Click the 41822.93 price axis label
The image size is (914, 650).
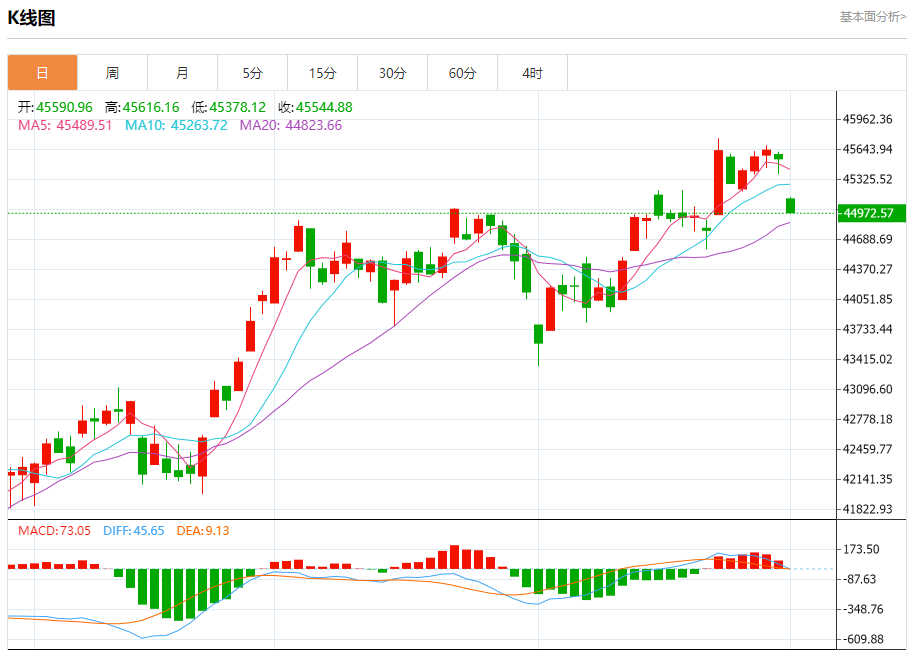tap(867, 509)
